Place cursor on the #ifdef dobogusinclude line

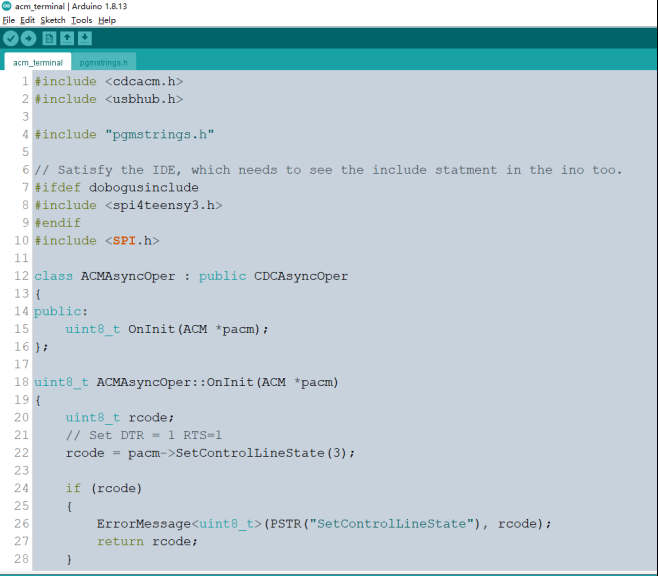(x=116, y=187)
